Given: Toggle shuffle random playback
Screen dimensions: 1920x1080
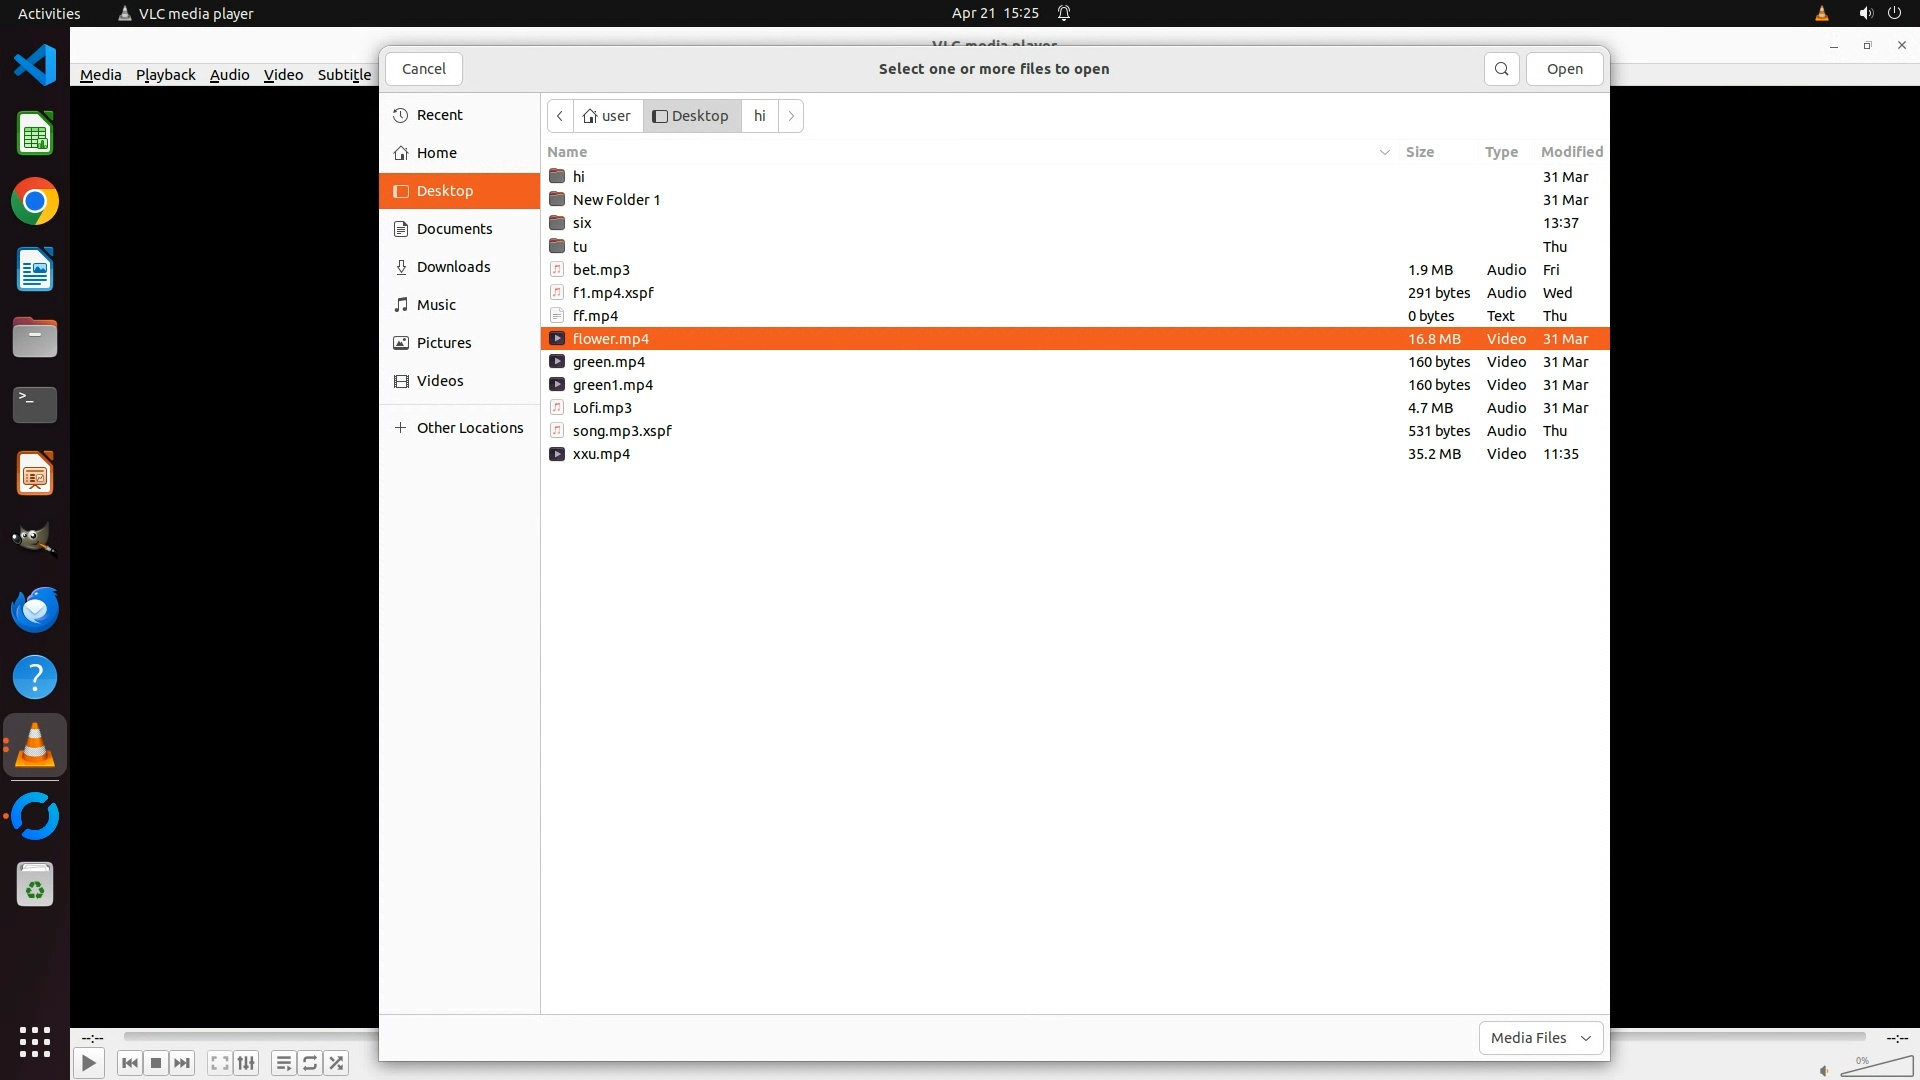Looking at the screenshot, I should click(x=337, y=1063).
